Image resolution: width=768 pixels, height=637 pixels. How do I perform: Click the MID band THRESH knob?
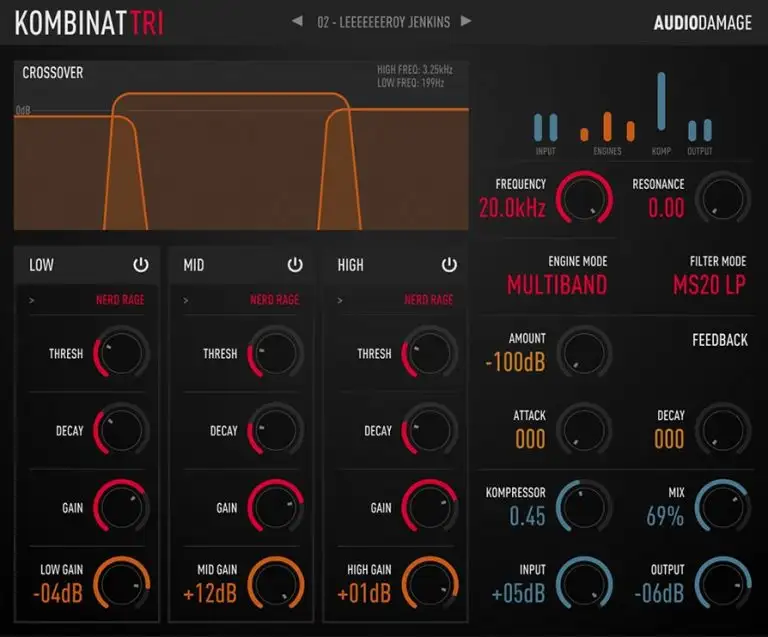tap(275, 353)
